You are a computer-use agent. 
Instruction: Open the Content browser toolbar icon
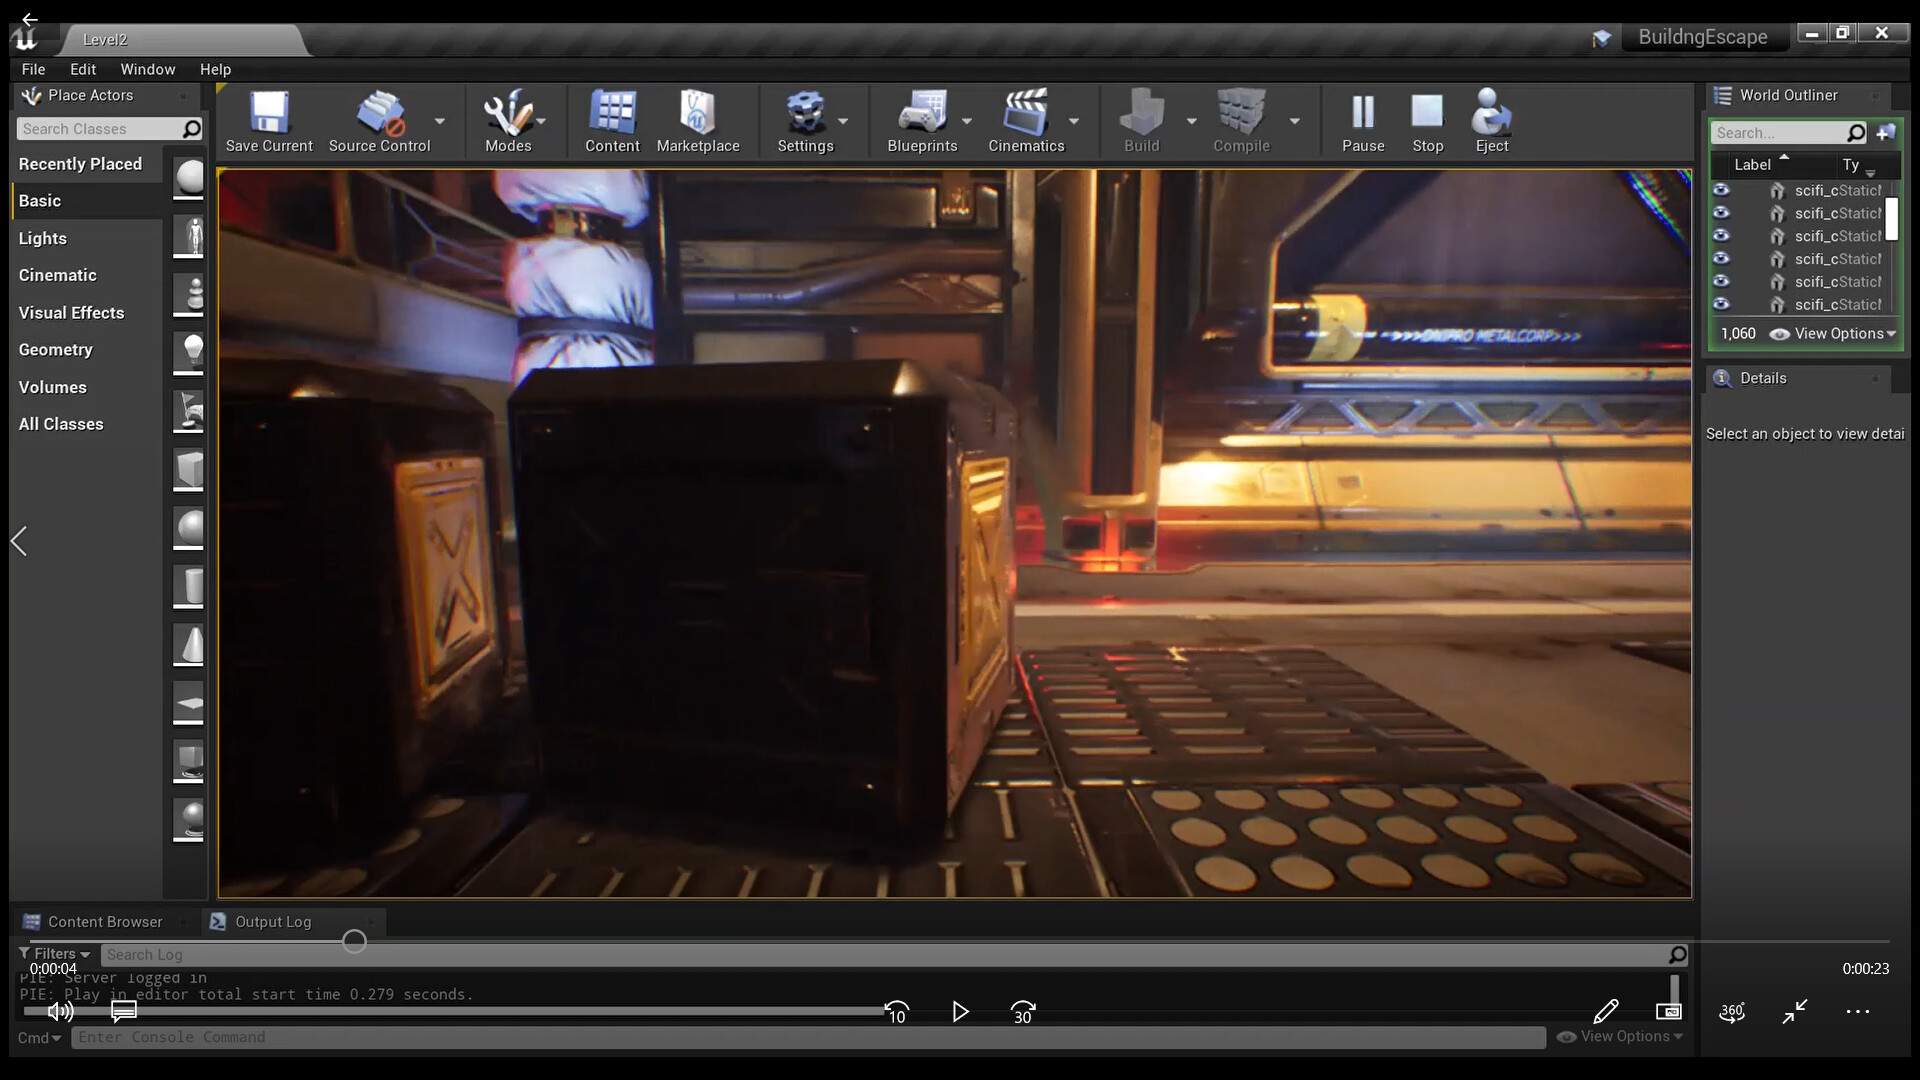[x=612, y=113]
